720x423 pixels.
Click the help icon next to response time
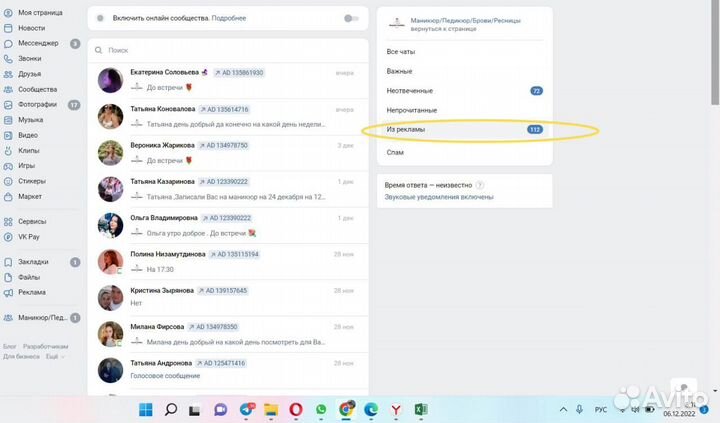[x=480, y=185]
